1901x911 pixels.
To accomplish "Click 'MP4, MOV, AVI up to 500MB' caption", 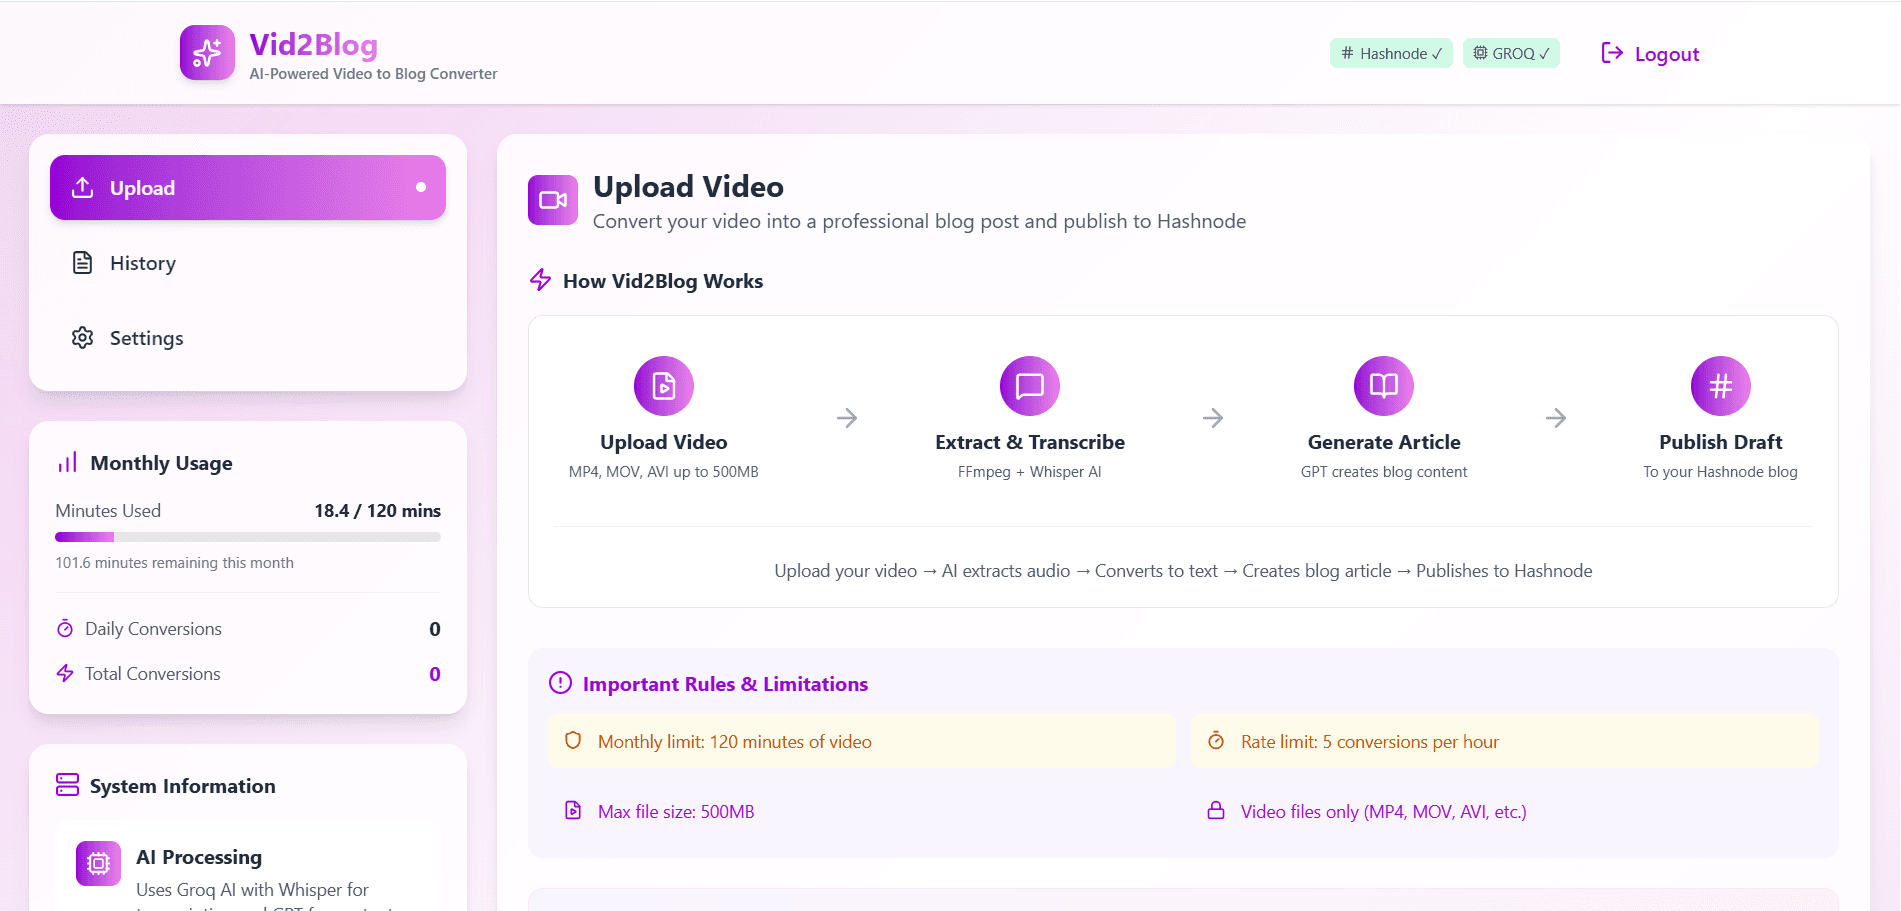I will (x=664, y=472).
